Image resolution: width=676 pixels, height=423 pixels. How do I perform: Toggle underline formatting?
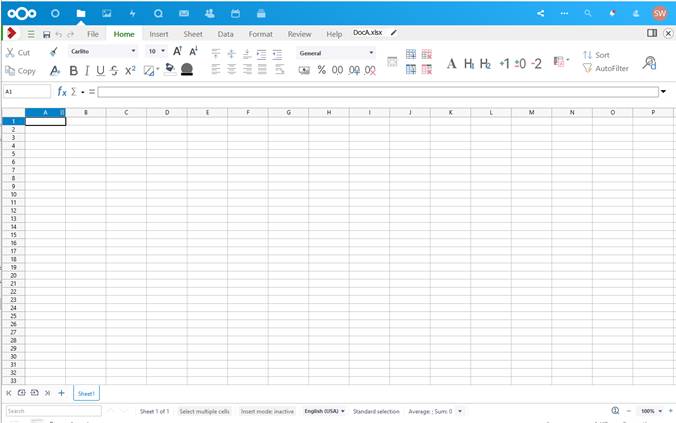coord(100,70)
